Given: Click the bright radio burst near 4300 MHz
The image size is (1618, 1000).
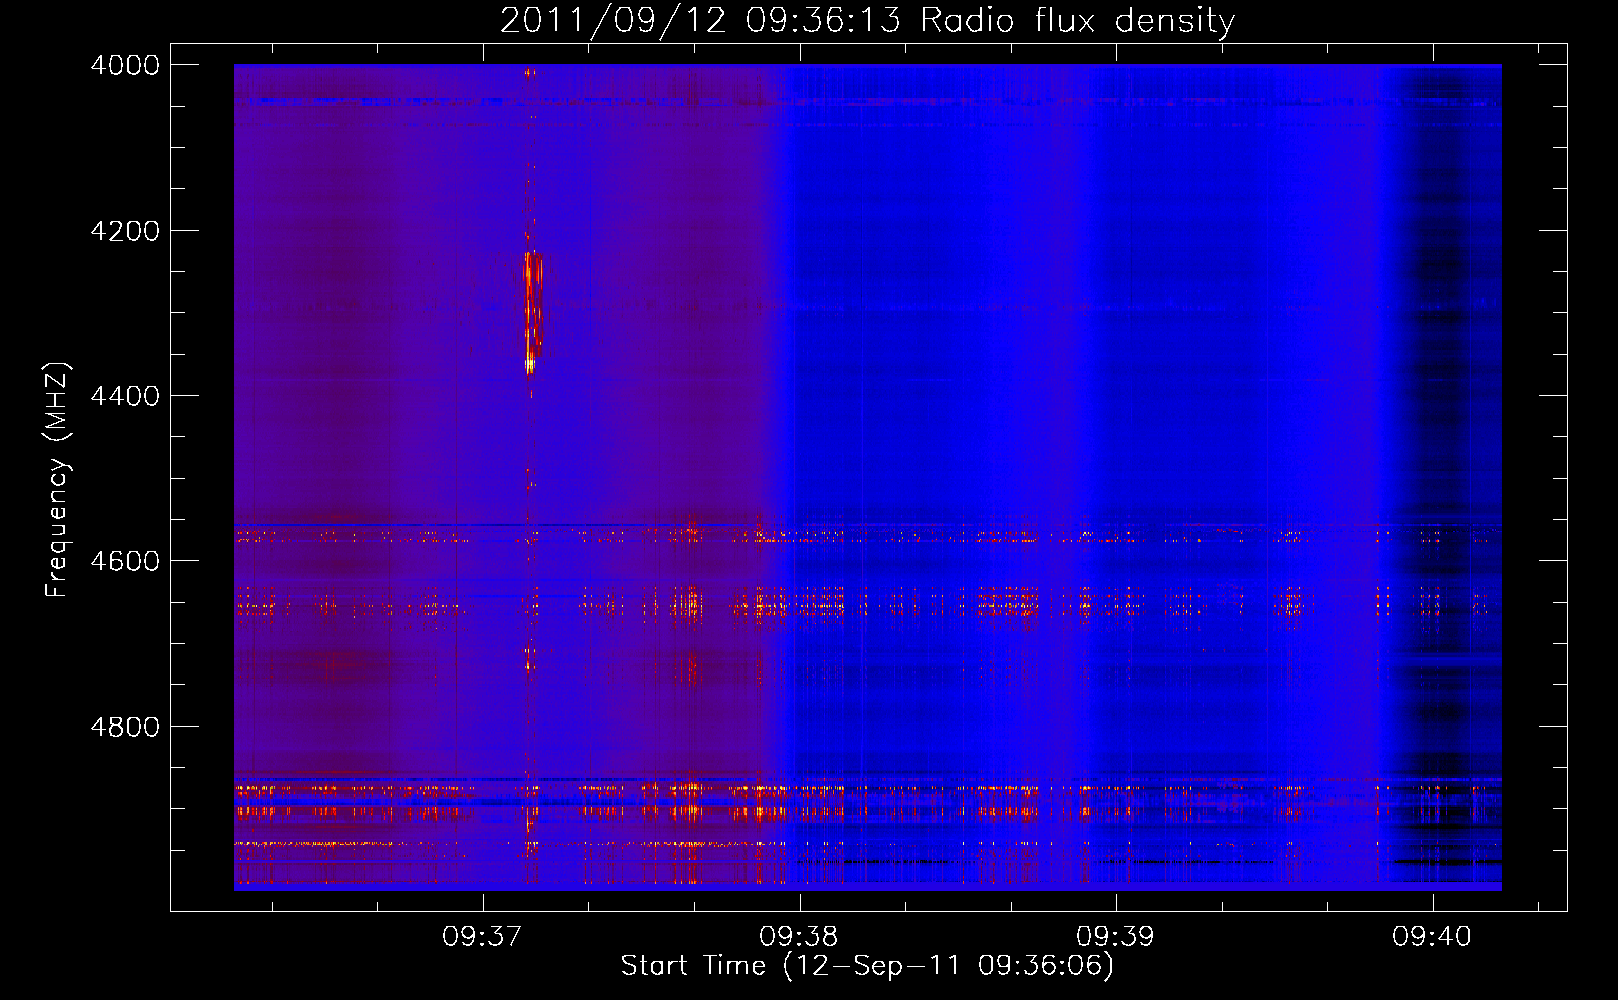Looking at the screenshot, I should [x=532, y=311].
